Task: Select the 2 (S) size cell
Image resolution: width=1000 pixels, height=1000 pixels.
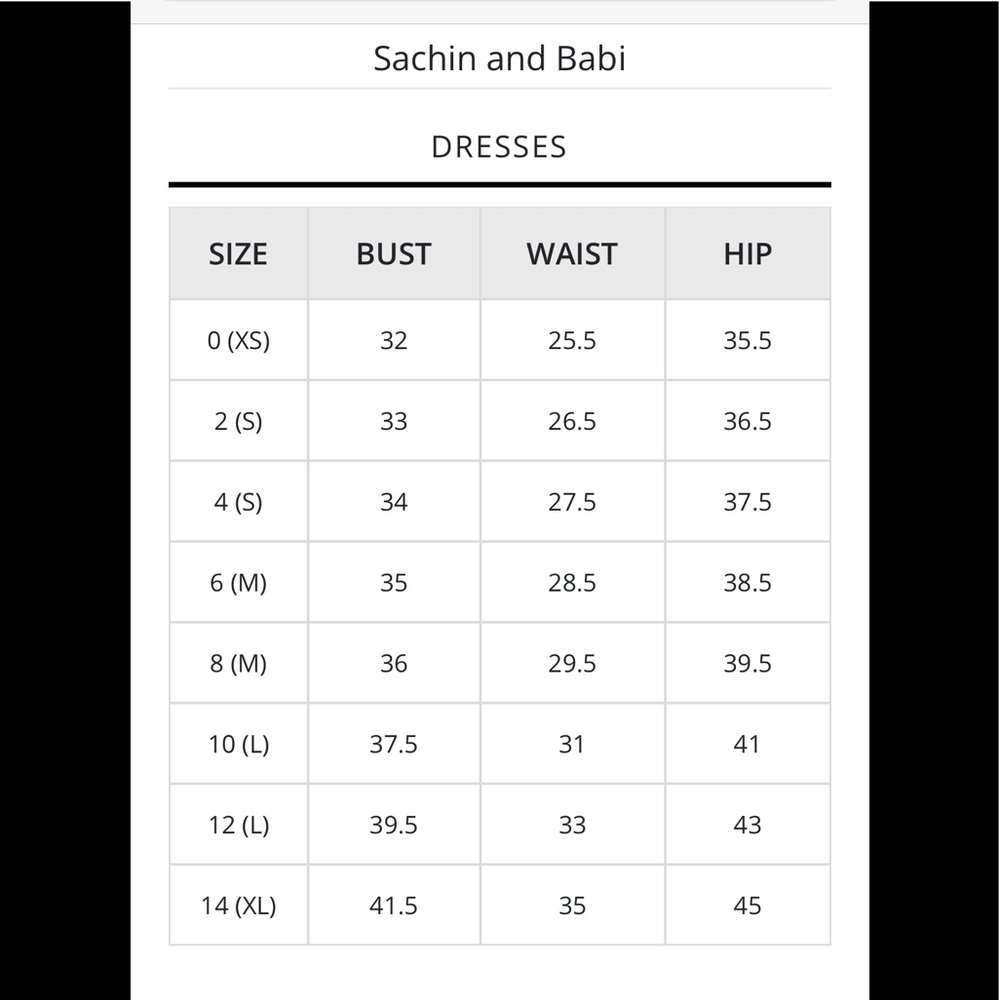Action: tap(239, 422)
